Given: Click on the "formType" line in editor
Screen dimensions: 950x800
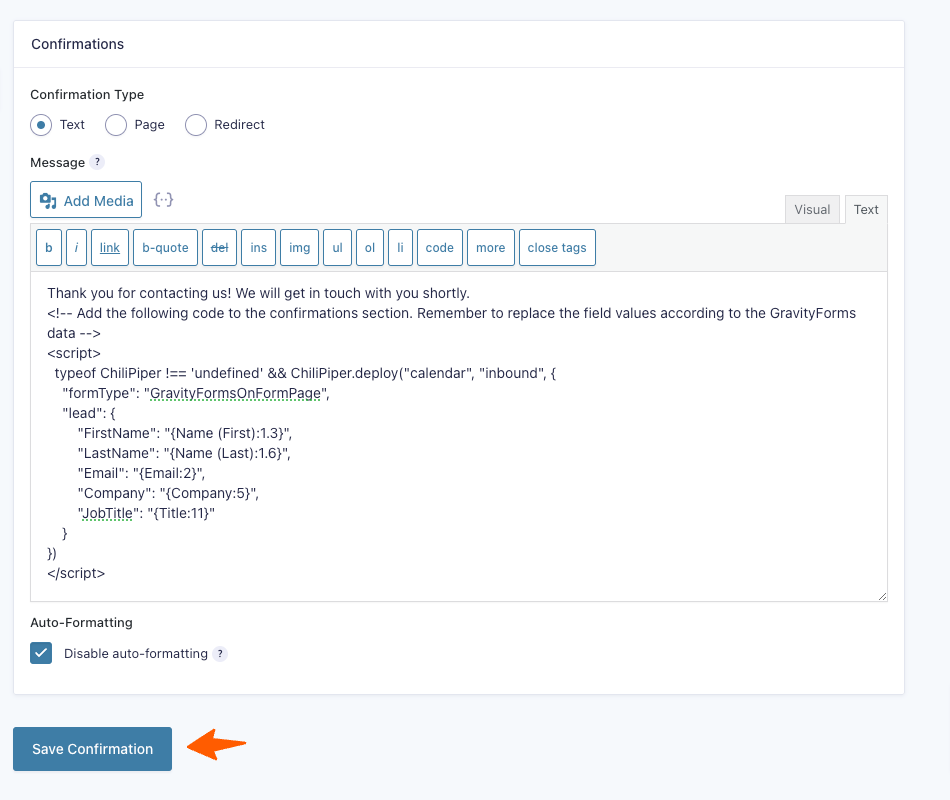Looking at the screenshot, I should (196, 393).
